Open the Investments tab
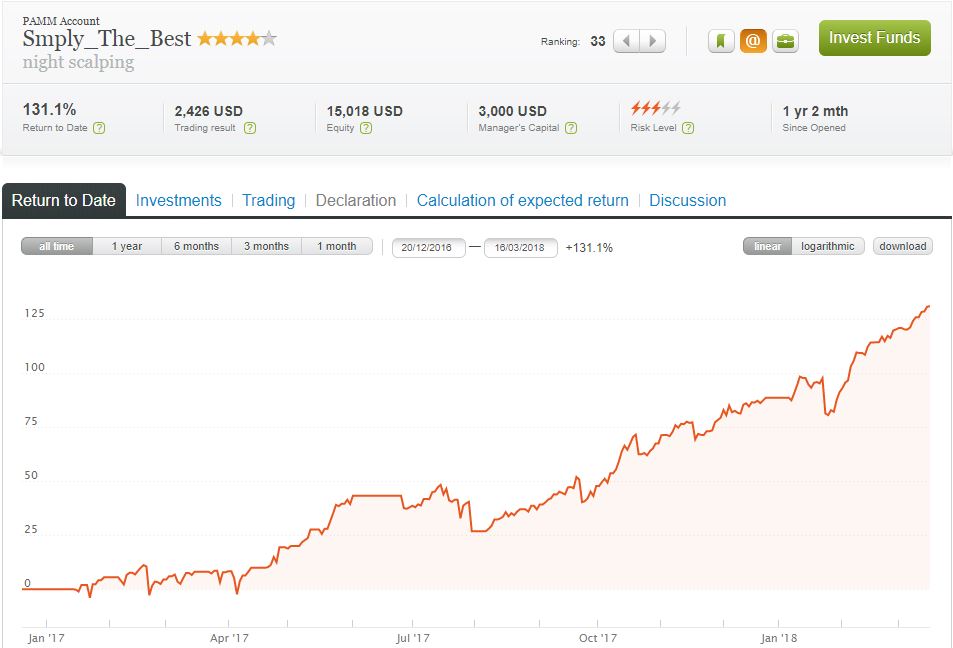 tap(179, 201)
